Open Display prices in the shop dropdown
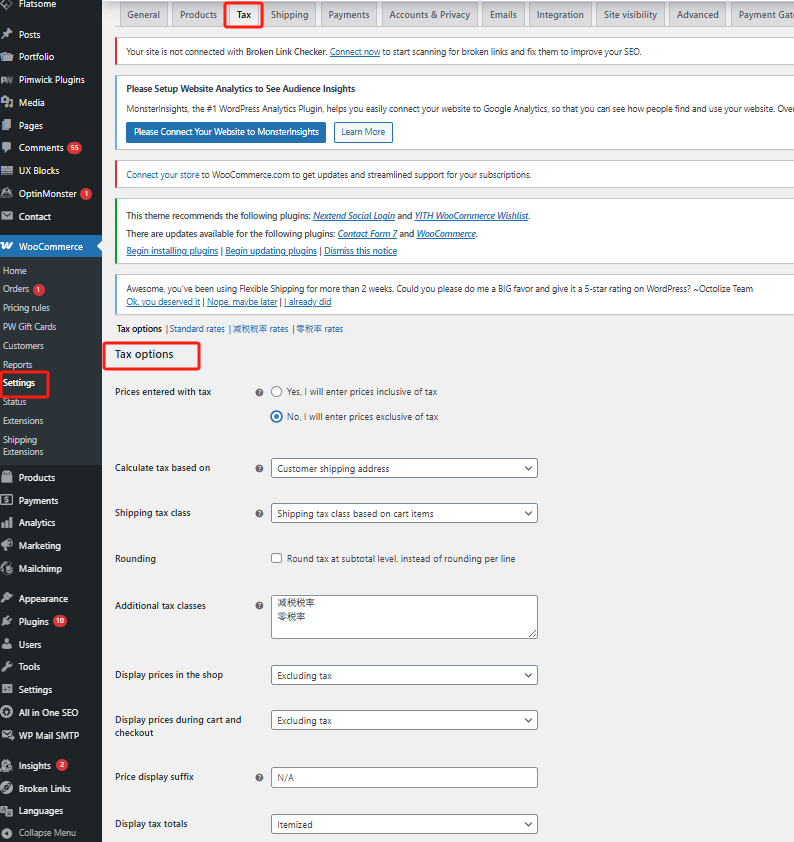 (x=404, y=675)
